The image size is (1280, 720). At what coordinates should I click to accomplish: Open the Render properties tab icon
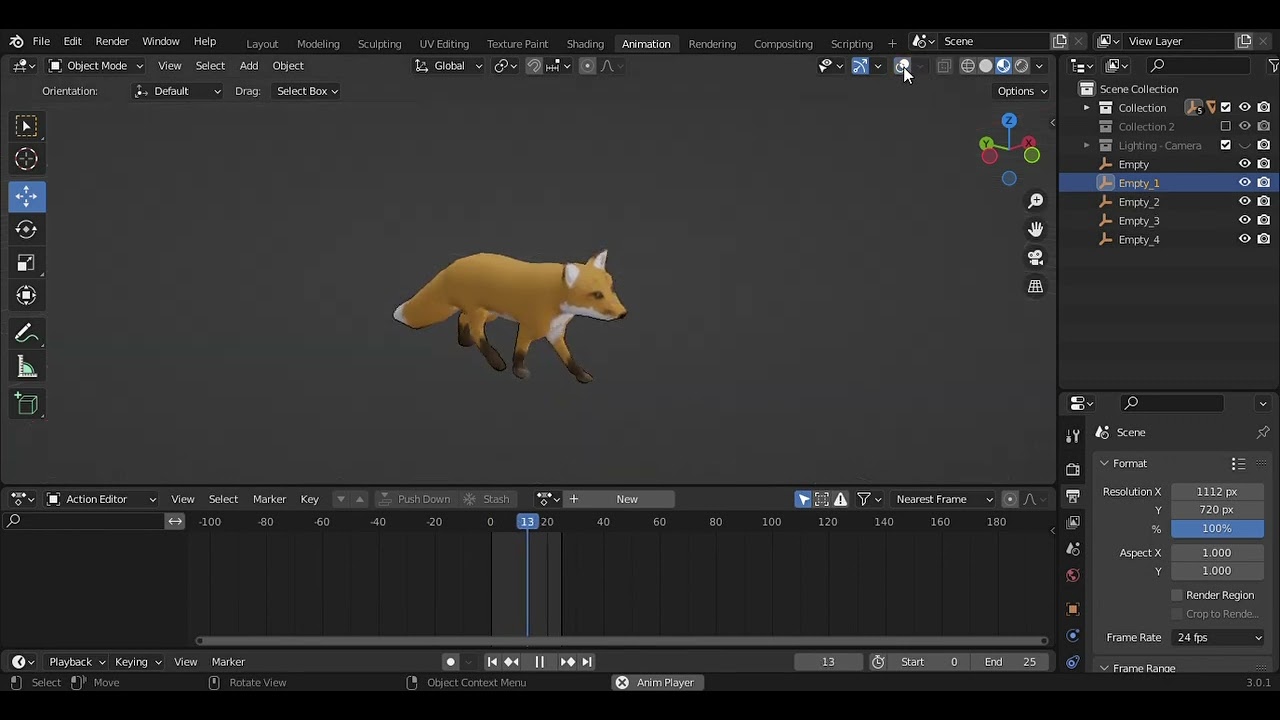coord(1073,469)
